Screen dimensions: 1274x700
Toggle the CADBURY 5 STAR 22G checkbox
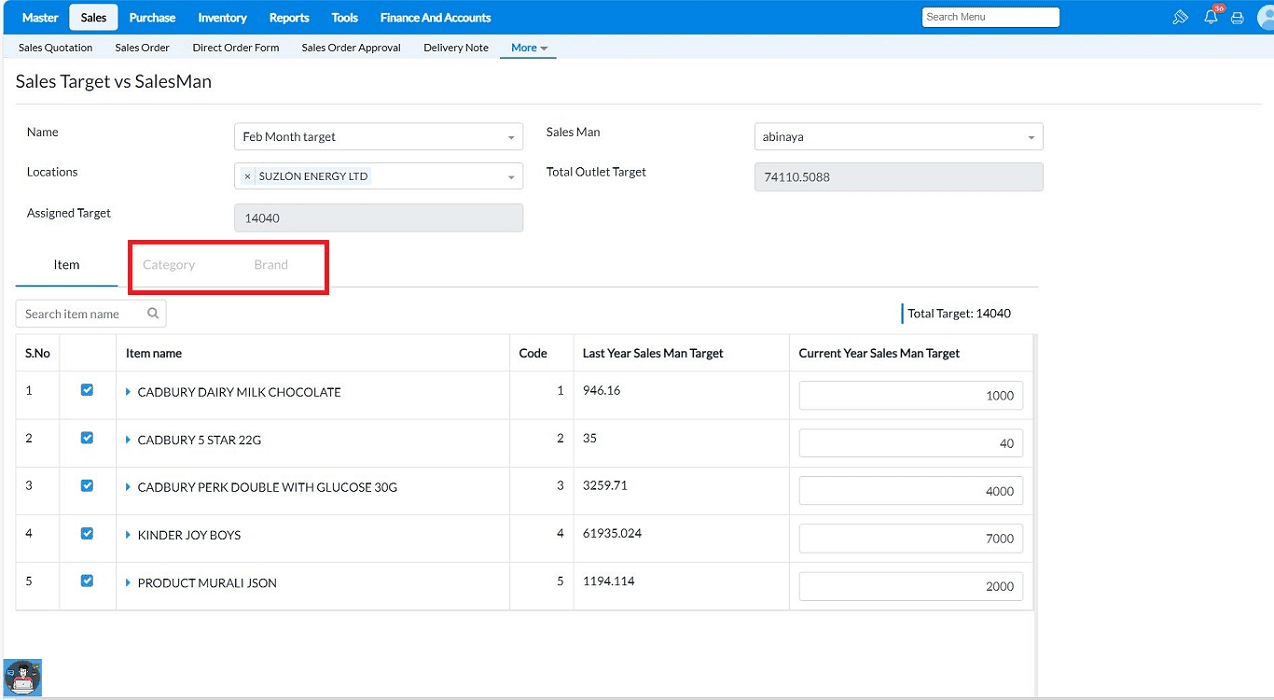click(x=87, y=438)
